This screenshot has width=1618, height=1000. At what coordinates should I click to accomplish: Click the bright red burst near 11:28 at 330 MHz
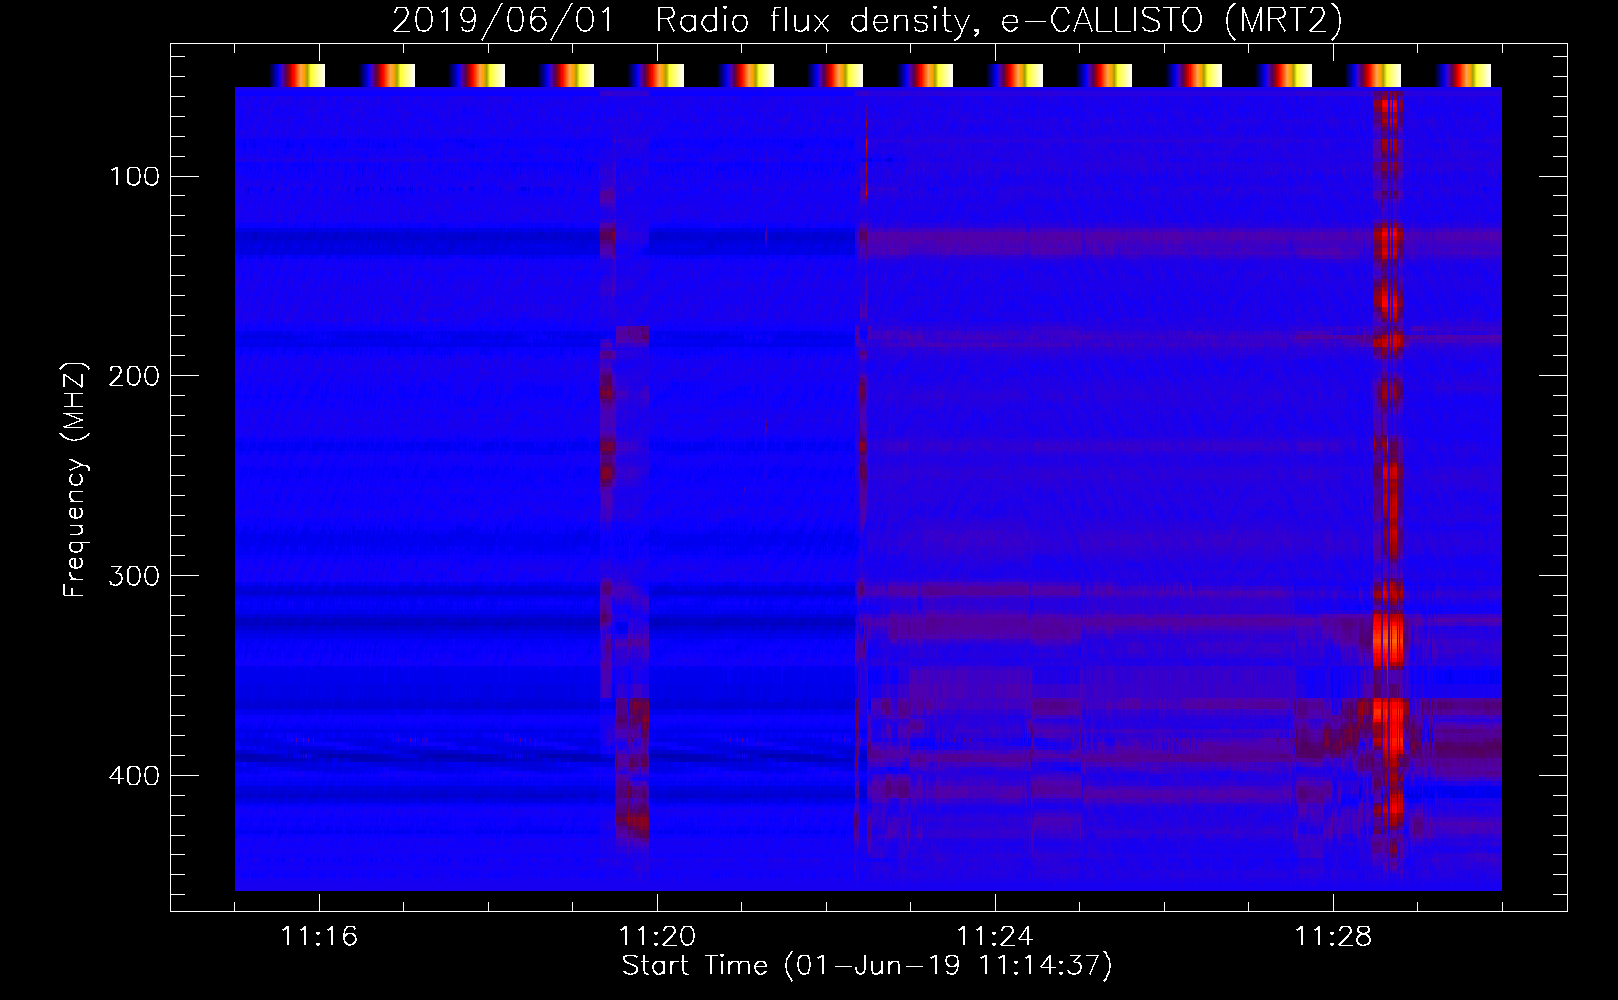tap(1388, 640)
